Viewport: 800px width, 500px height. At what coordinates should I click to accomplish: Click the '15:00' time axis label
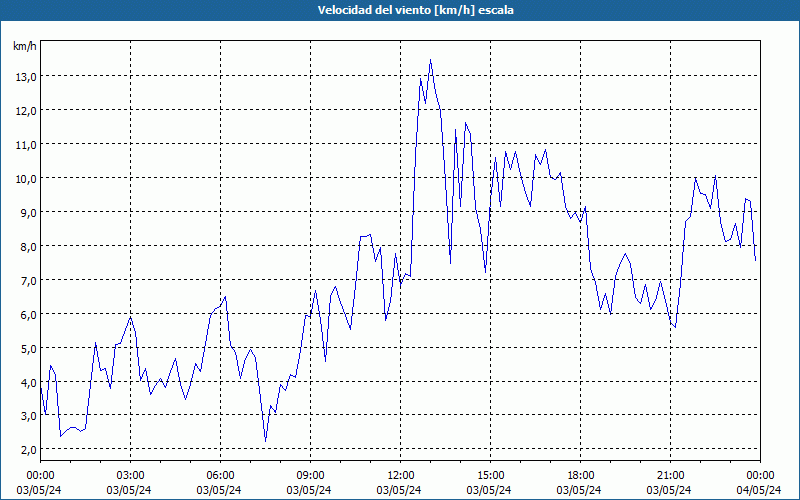point(490,476)
